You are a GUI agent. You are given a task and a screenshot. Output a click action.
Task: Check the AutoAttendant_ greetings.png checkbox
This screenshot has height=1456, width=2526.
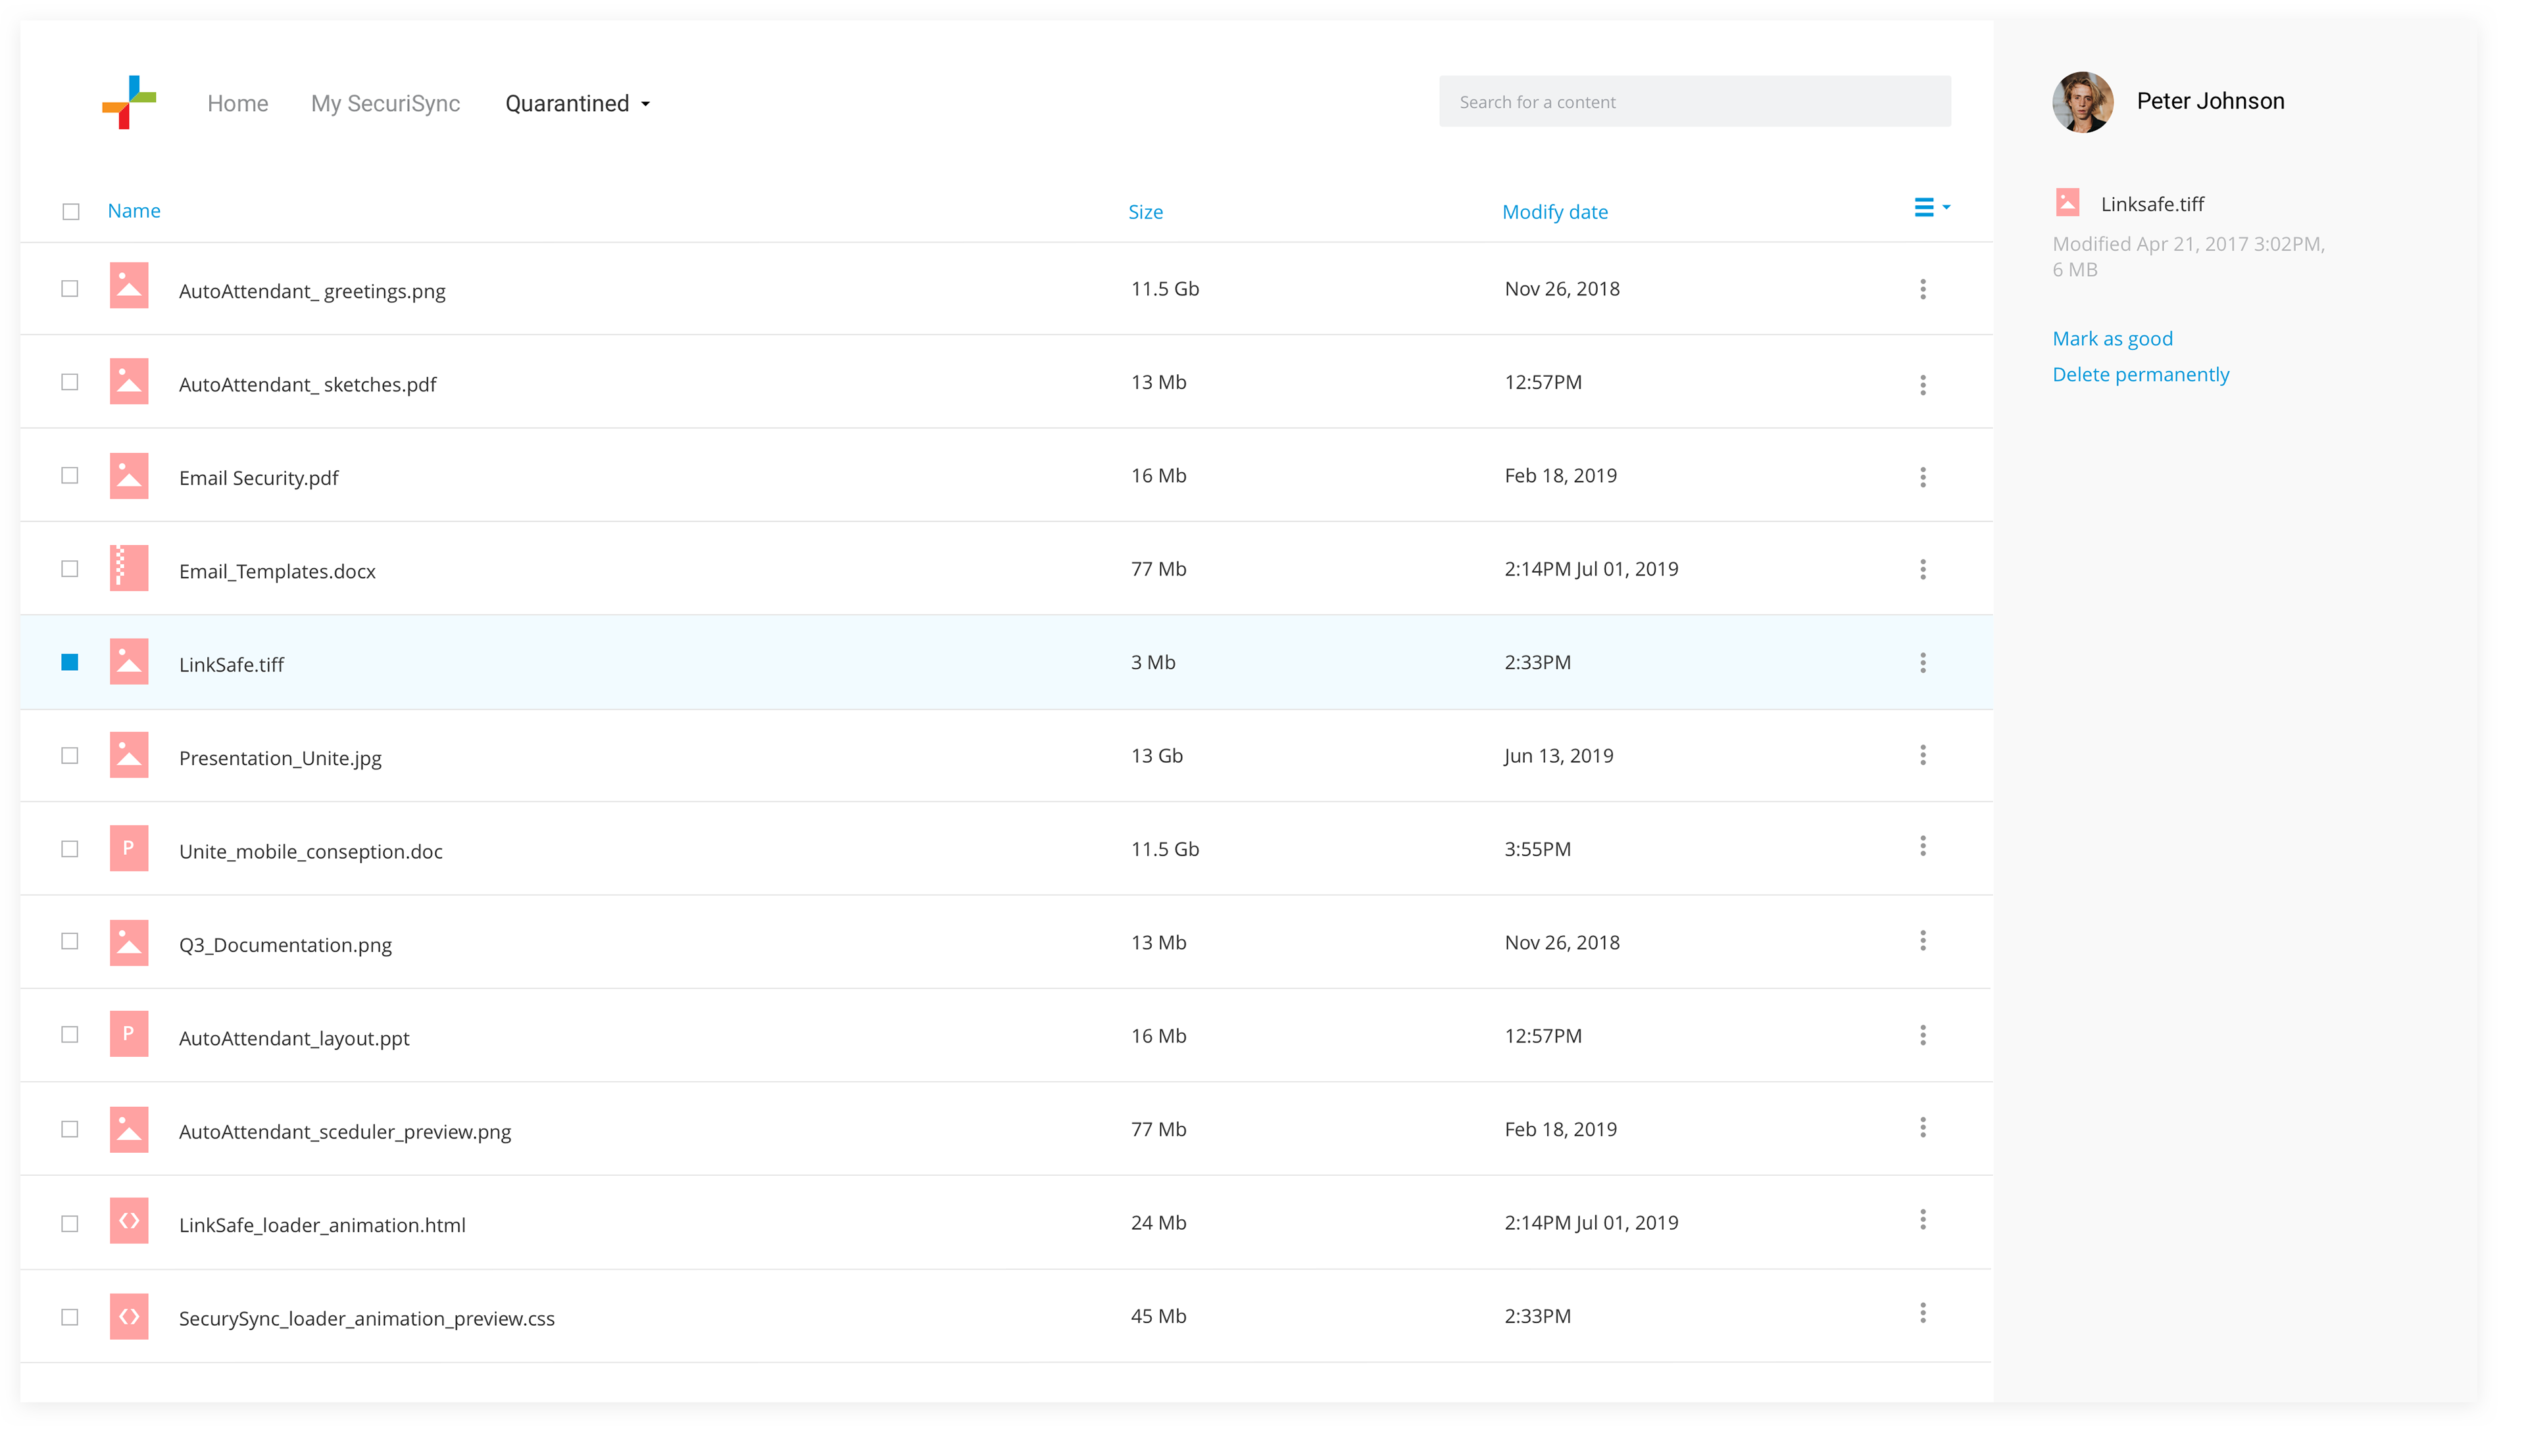tap(70, 288)
